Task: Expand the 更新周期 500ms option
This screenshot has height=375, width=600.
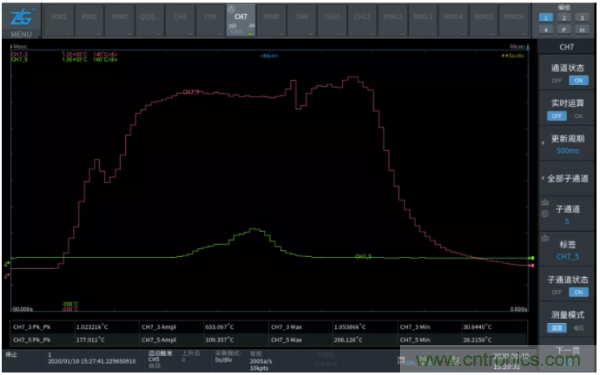Action: point(567,144)
